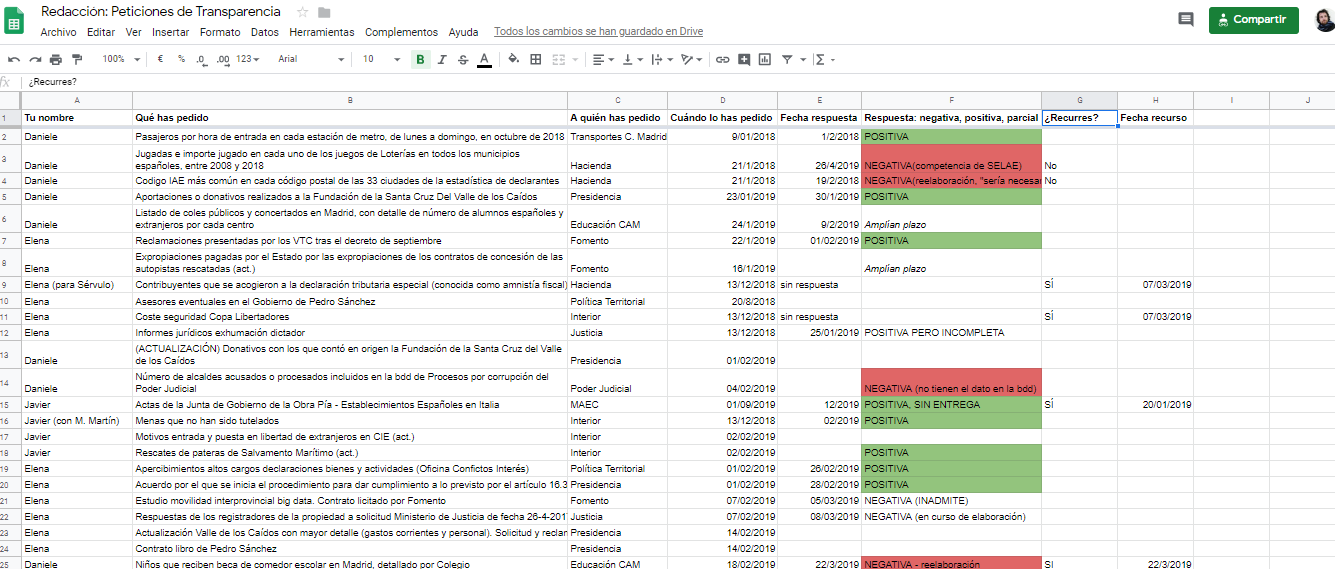Open the horizontal align dropdown
Image resolution: width=1335 pixels, height=569 pixels.
tap(603, 60)
